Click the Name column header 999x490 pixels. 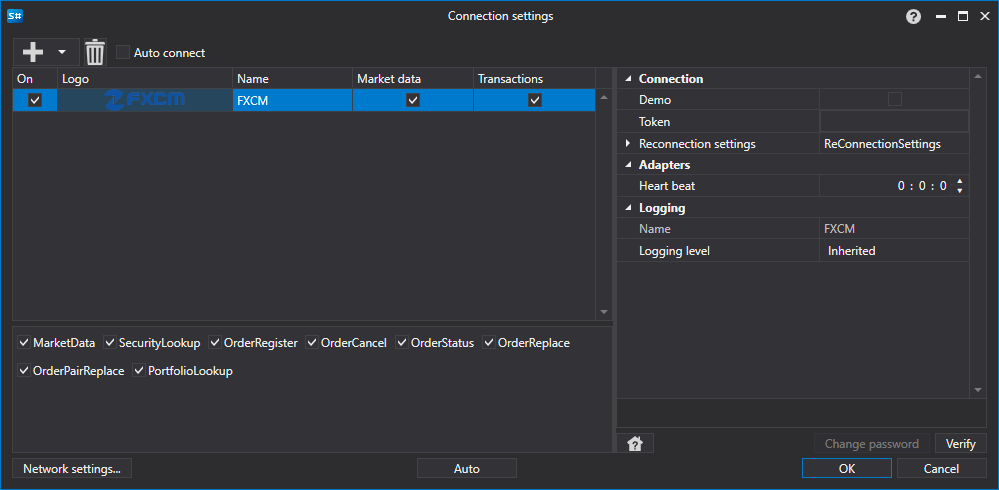(292, 79)
